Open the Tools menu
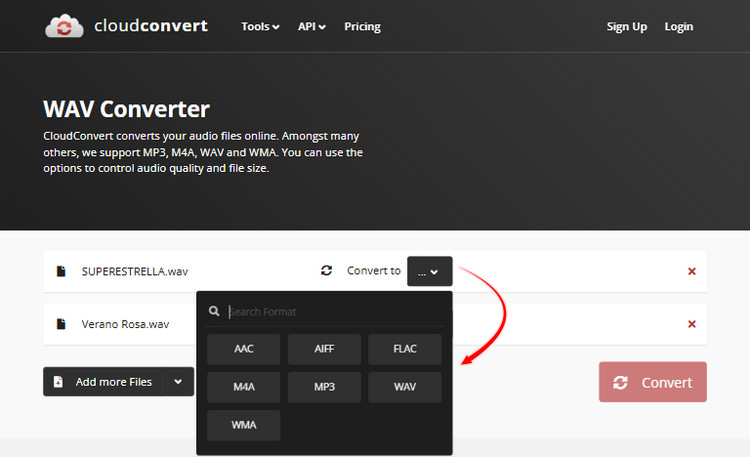Image resolution: width=750 pixels, height=457 pixels. coord(260,27)
